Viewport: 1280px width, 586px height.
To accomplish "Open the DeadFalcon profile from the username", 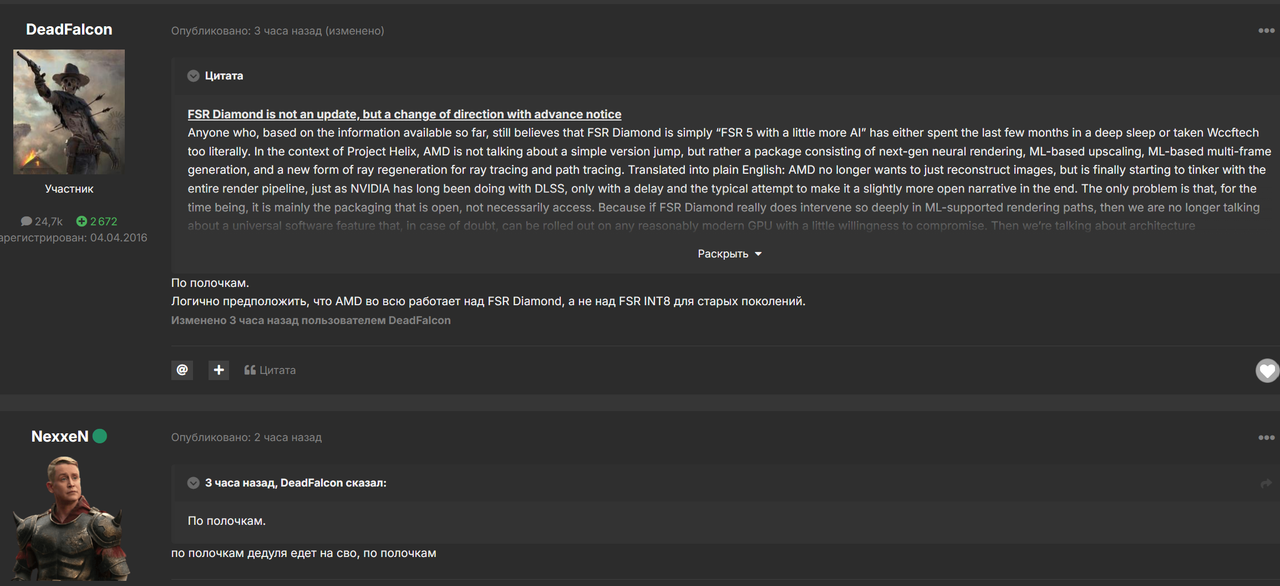I will [x=69, y=29].
